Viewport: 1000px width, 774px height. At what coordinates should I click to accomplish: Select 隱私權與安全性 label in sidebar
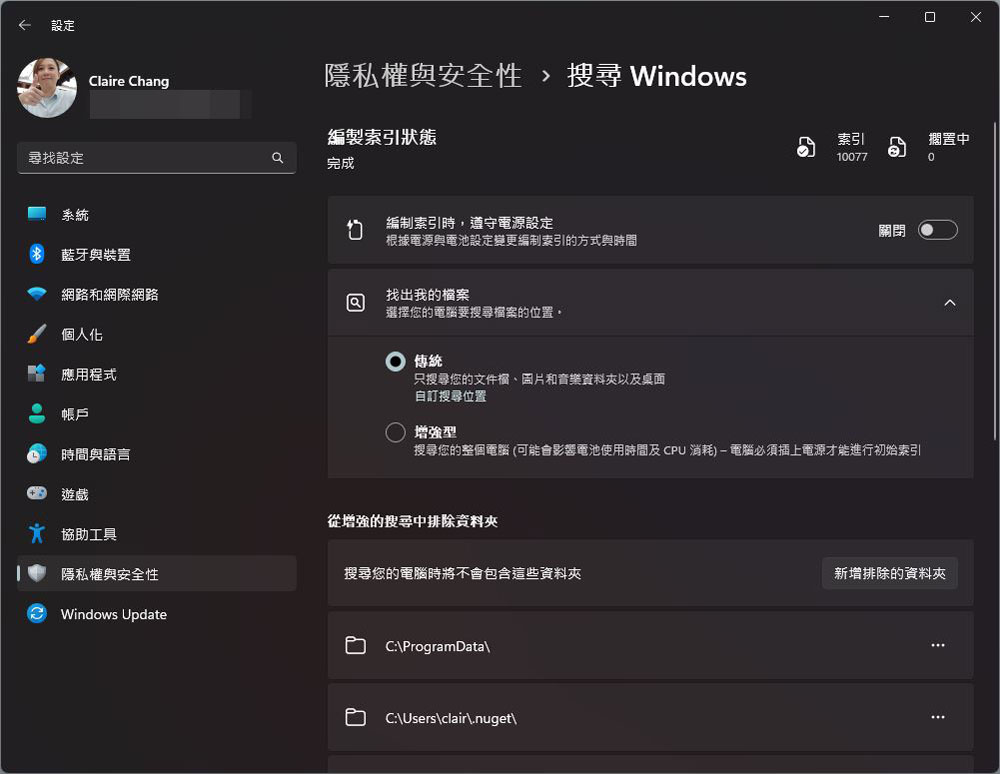point(110,574)
